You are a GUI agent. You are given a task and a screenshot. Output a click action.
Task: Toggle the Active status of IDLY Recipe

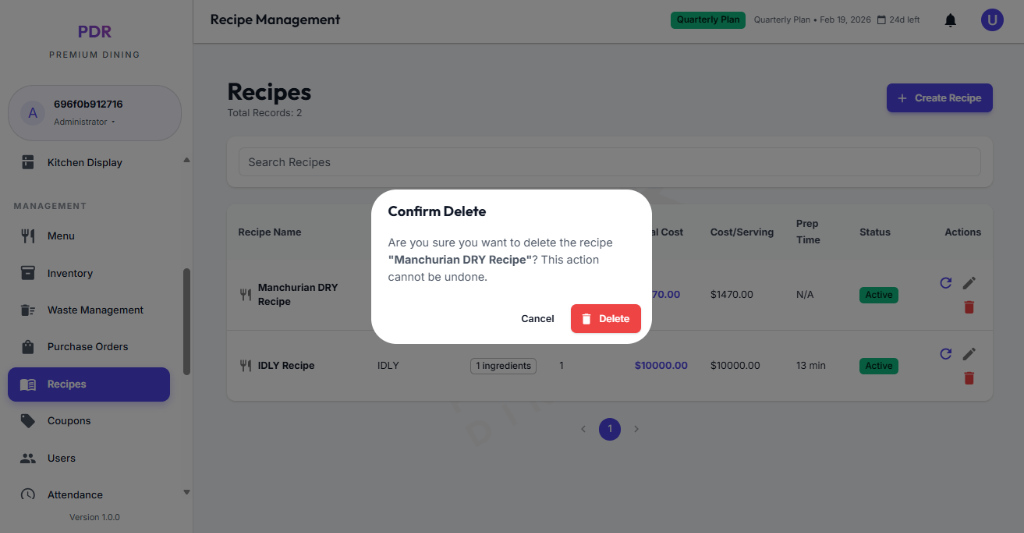878,366
